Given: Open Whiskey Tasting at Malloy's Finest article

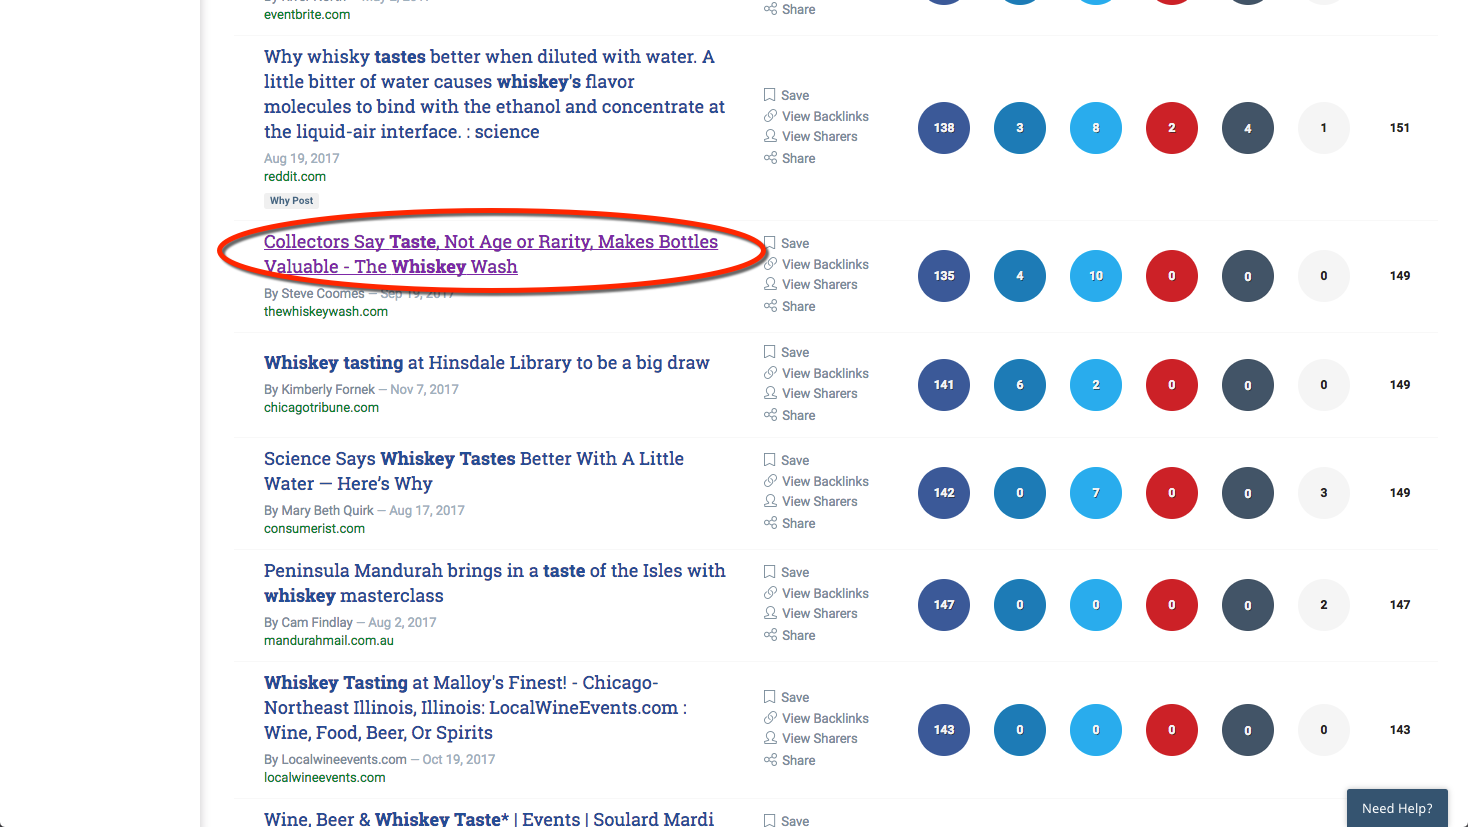Looking at the screenshot, I should click(x=475, y=707).
